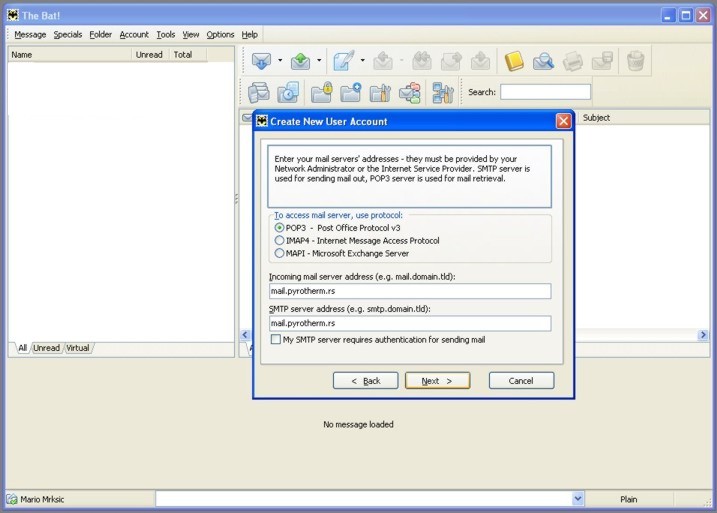The height and width of the screenshot is (513, 717).
Task: Click the Reply to all icon
Action: [422, 60]
